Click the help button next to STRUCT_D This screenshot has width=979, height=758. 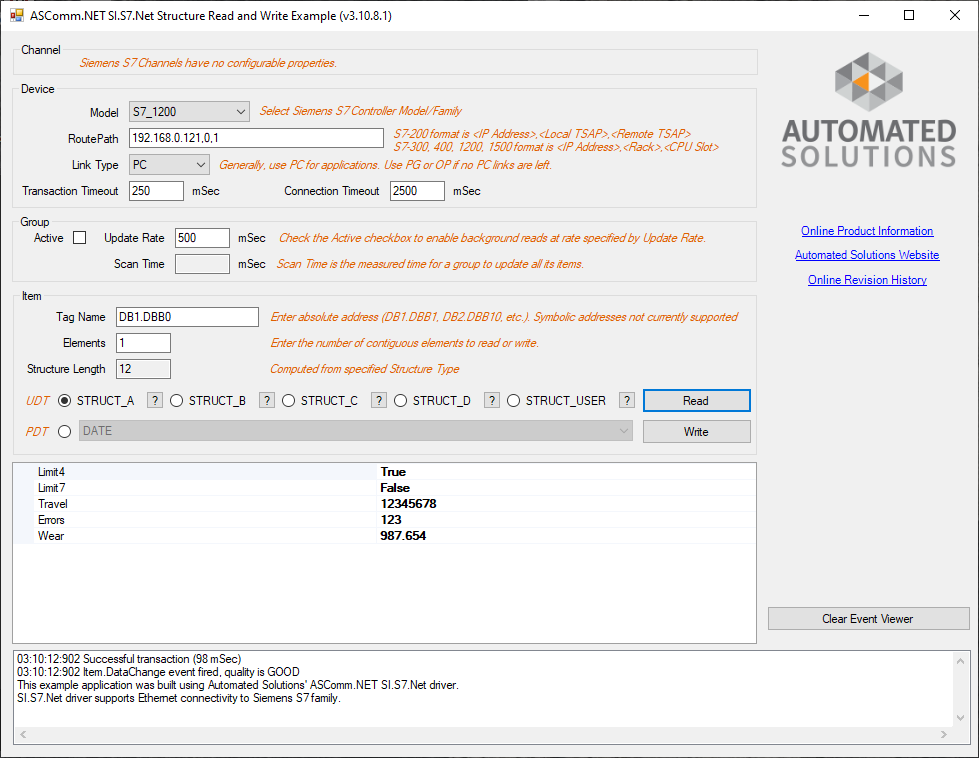coord(492,401)
